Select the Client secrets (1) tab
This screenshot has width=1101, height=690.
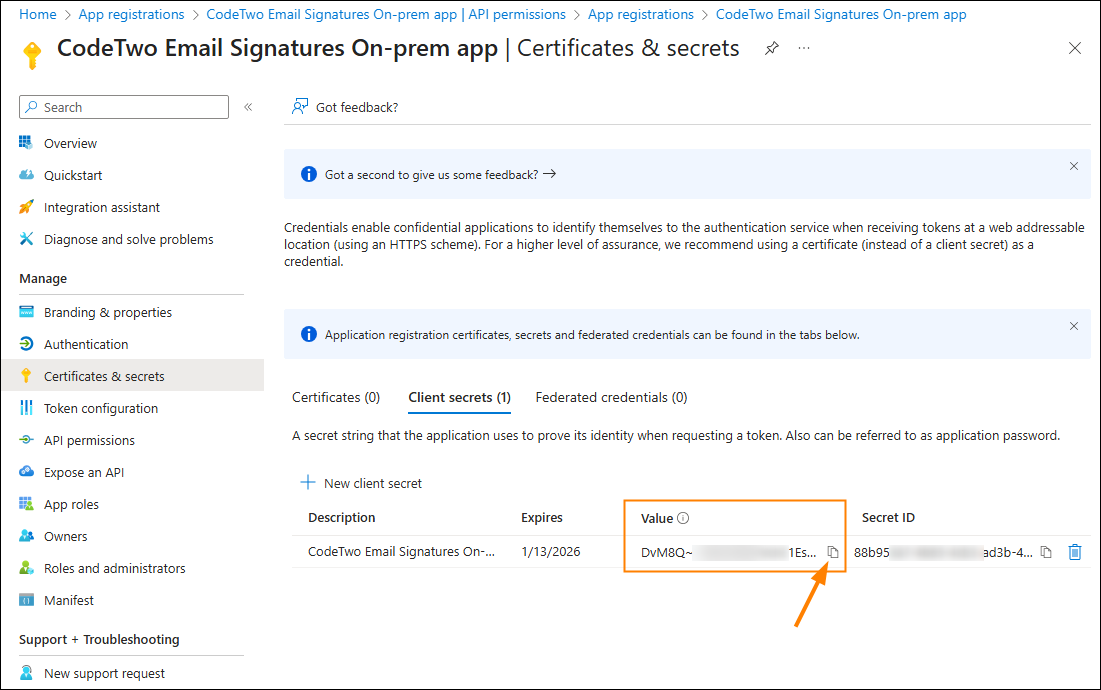click(x=459, y=397)
